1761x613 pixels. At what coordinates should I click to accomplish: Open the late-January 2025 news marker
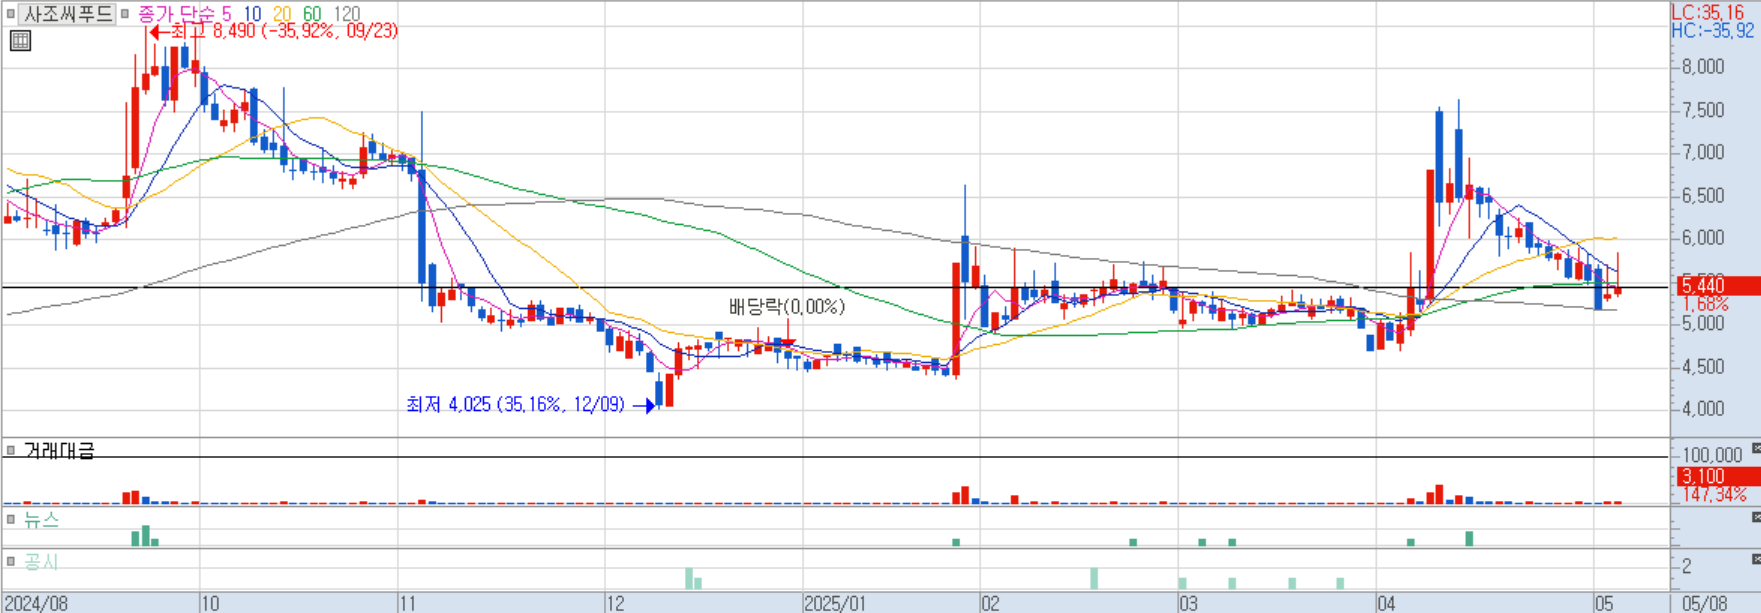tap(956, 542)
